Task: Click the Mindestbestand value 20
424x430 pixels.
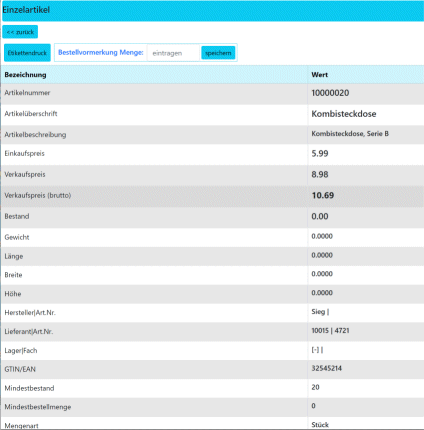Action: tap(315, 387)
